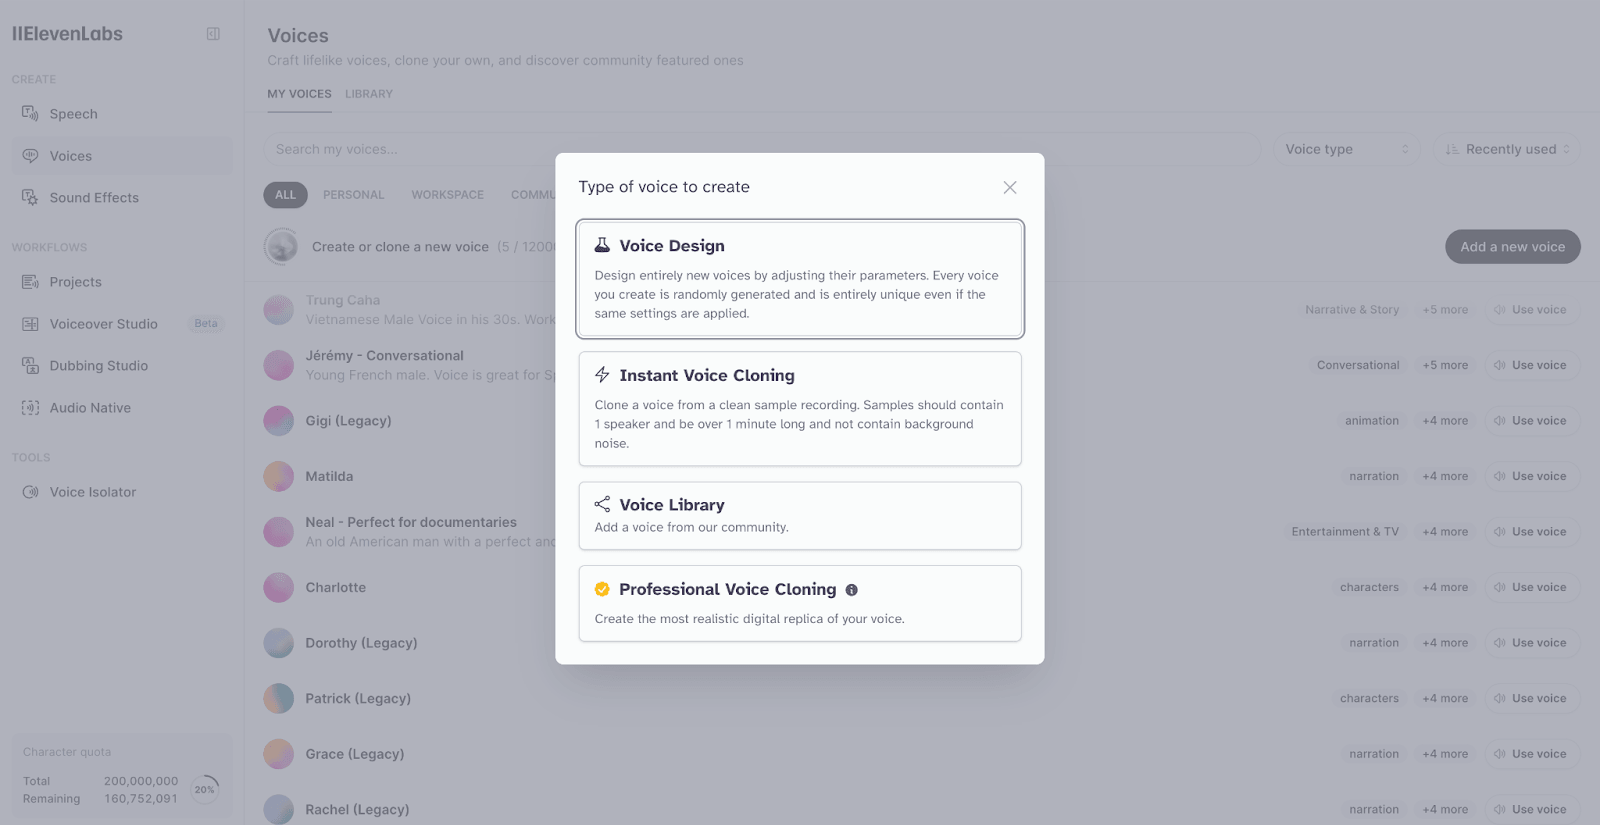
Task: Select the PERSONAL filter tab
Action: 353,194
